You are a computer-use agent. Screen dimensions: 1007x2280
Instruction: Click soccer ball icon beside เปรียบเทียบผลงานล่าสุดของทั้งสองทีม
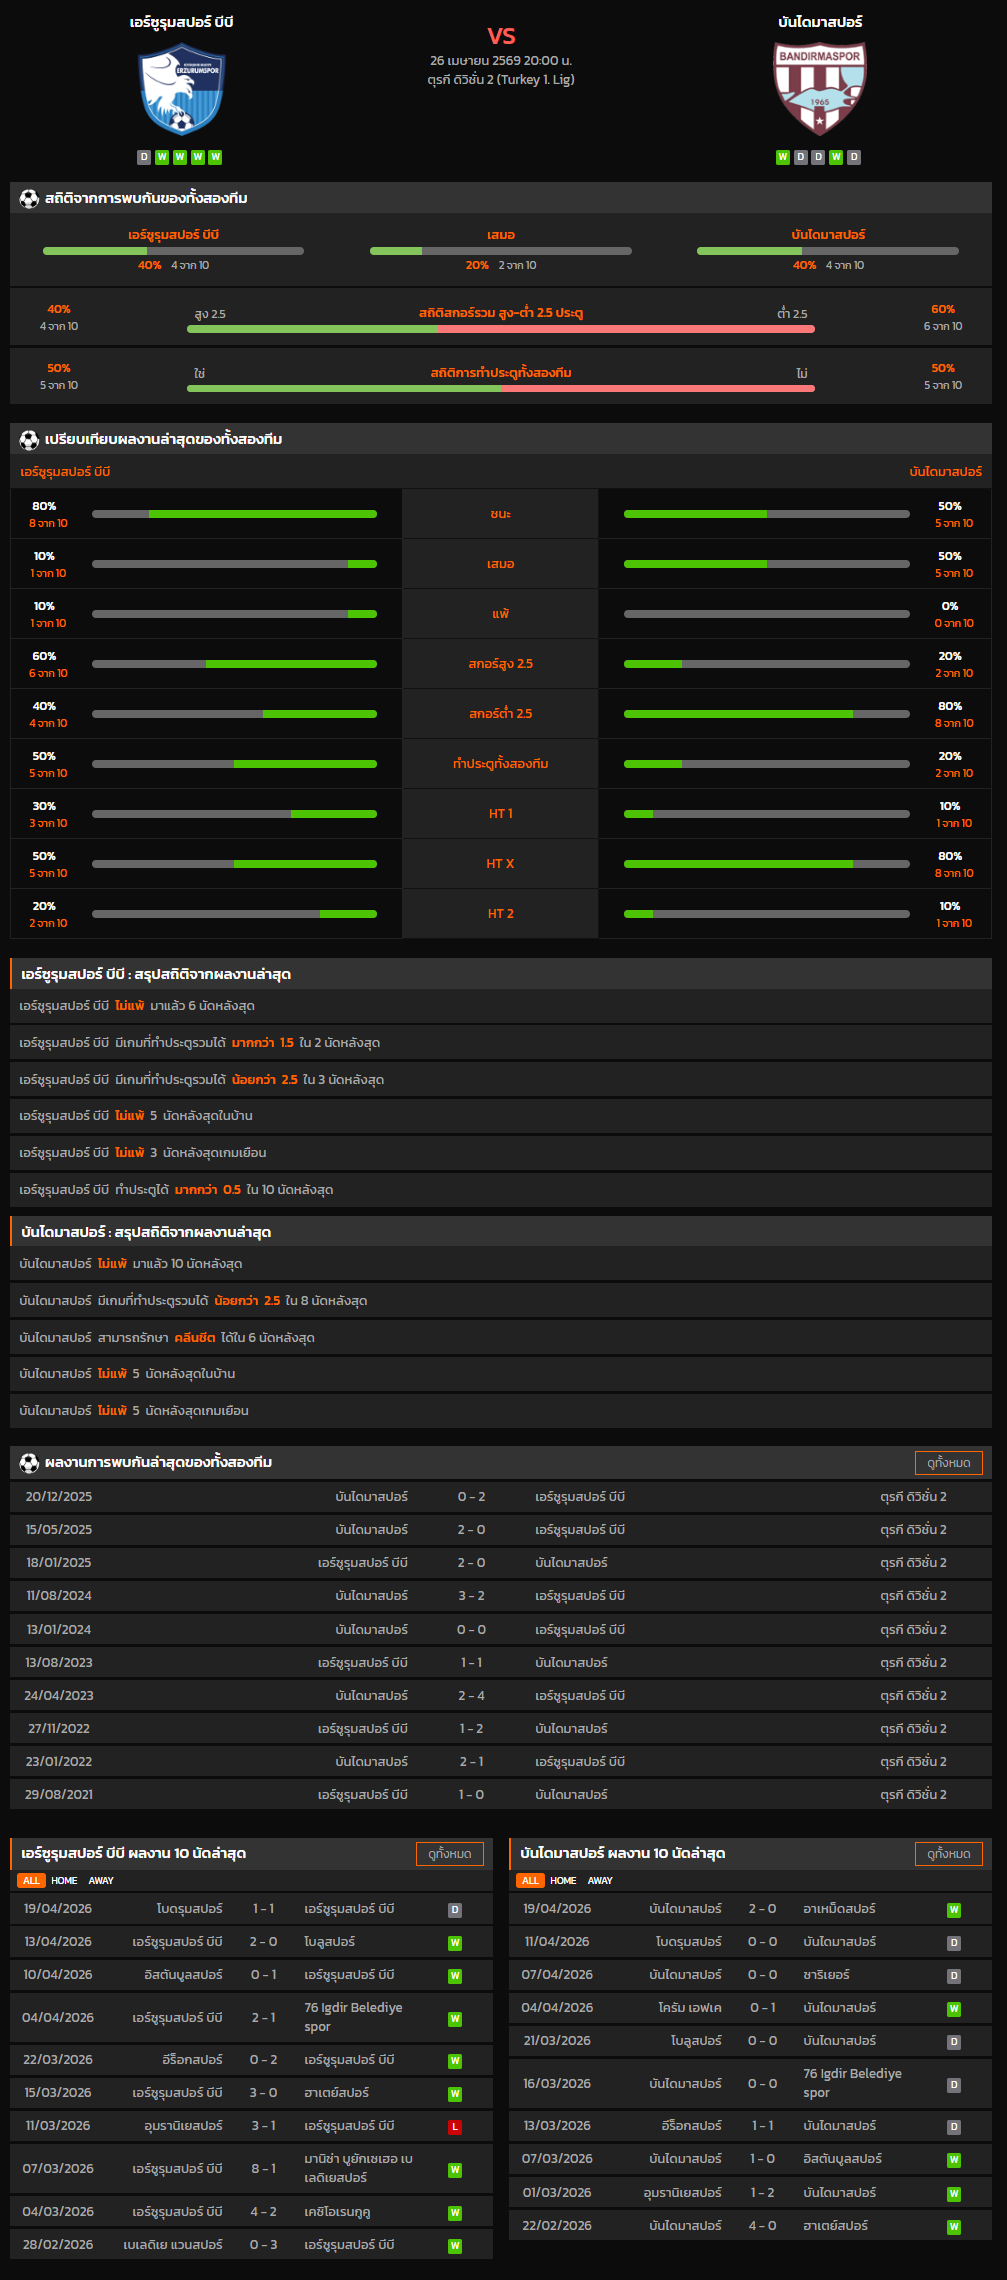[29, 440]
